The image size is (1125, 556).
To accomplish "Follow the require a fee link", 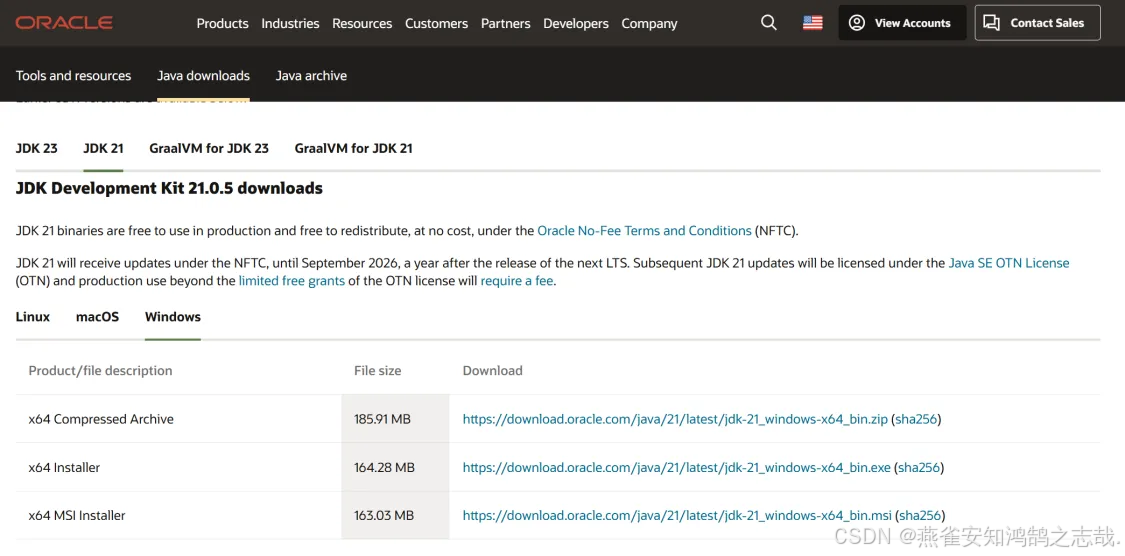I will 517,281.
